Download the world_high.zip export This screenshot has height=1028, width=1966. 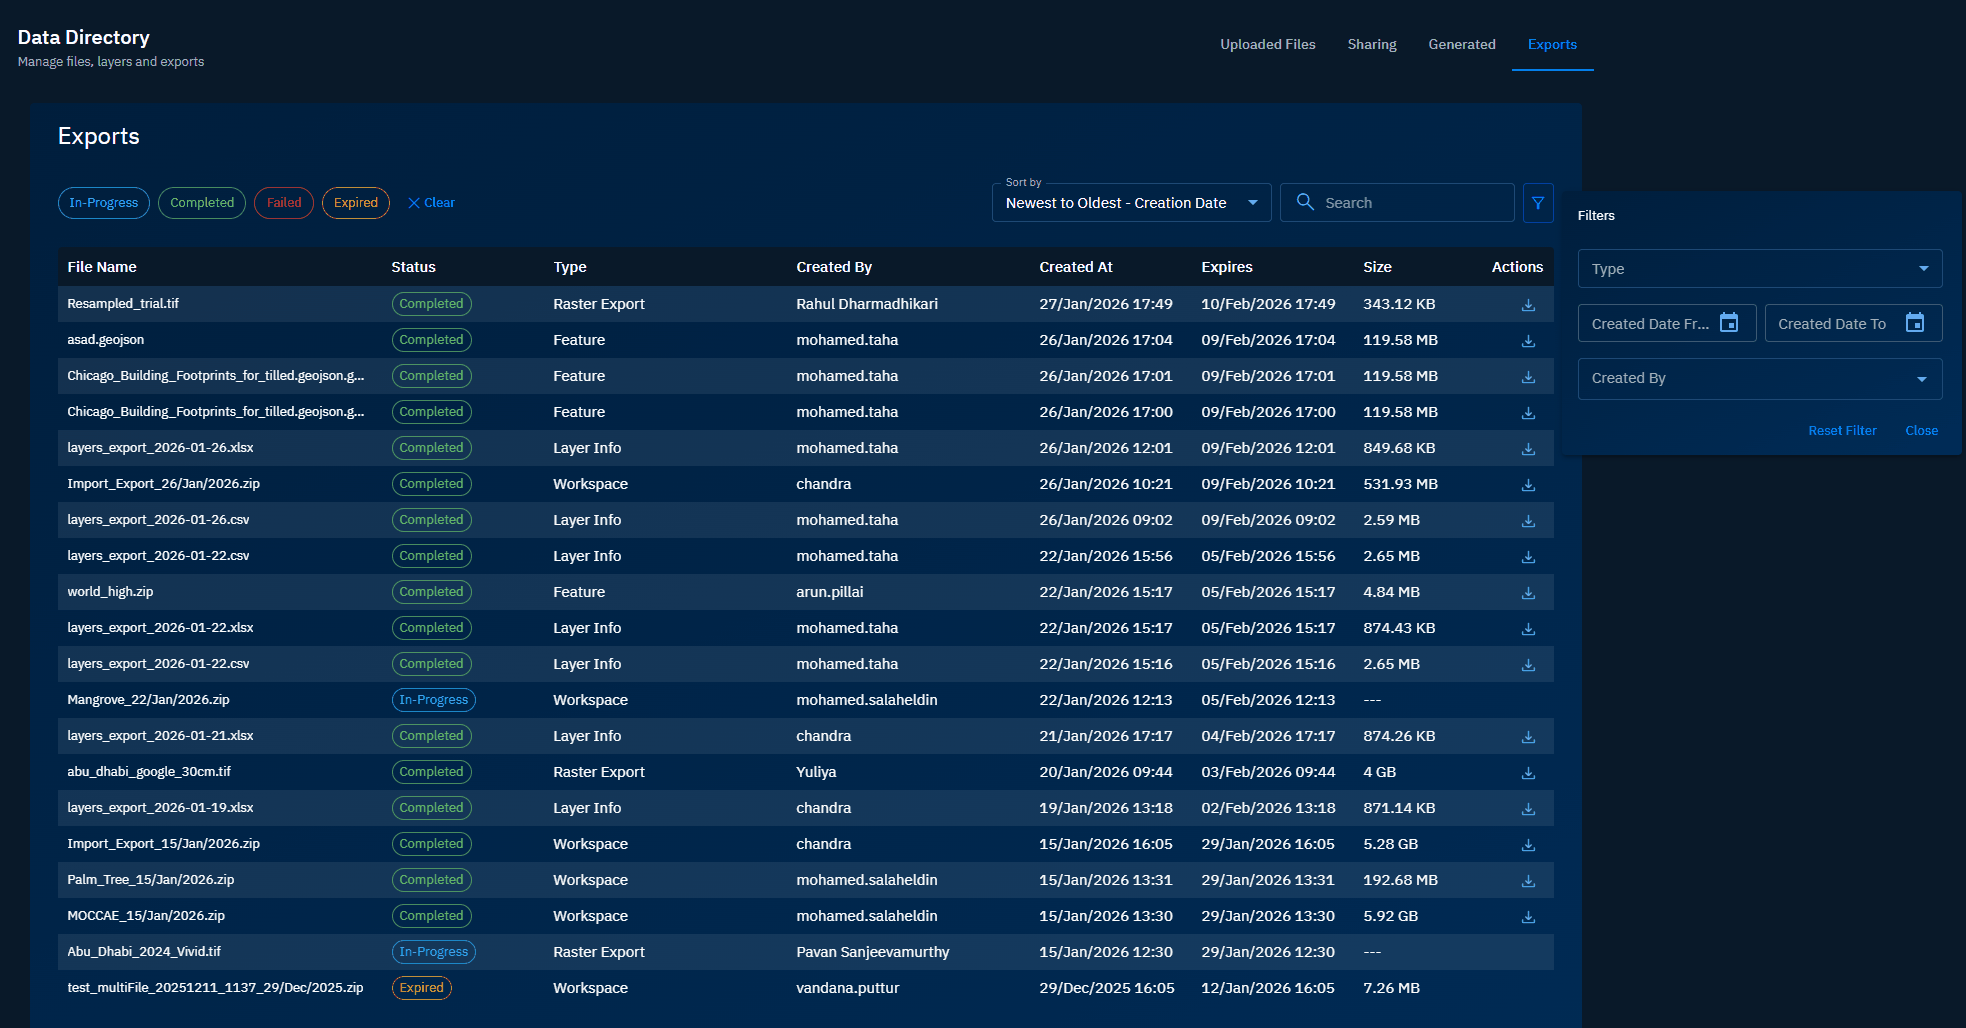coord(1527,592)
